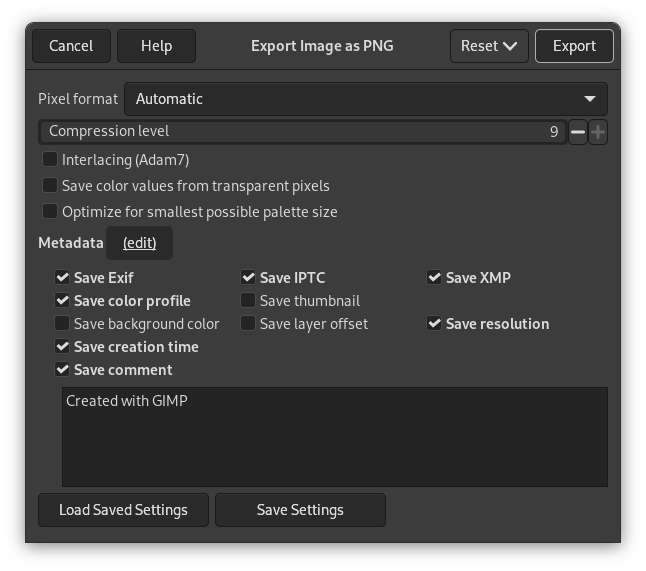
Task: Enable Save color values from transparent pixels
Action: coord(50,186)
